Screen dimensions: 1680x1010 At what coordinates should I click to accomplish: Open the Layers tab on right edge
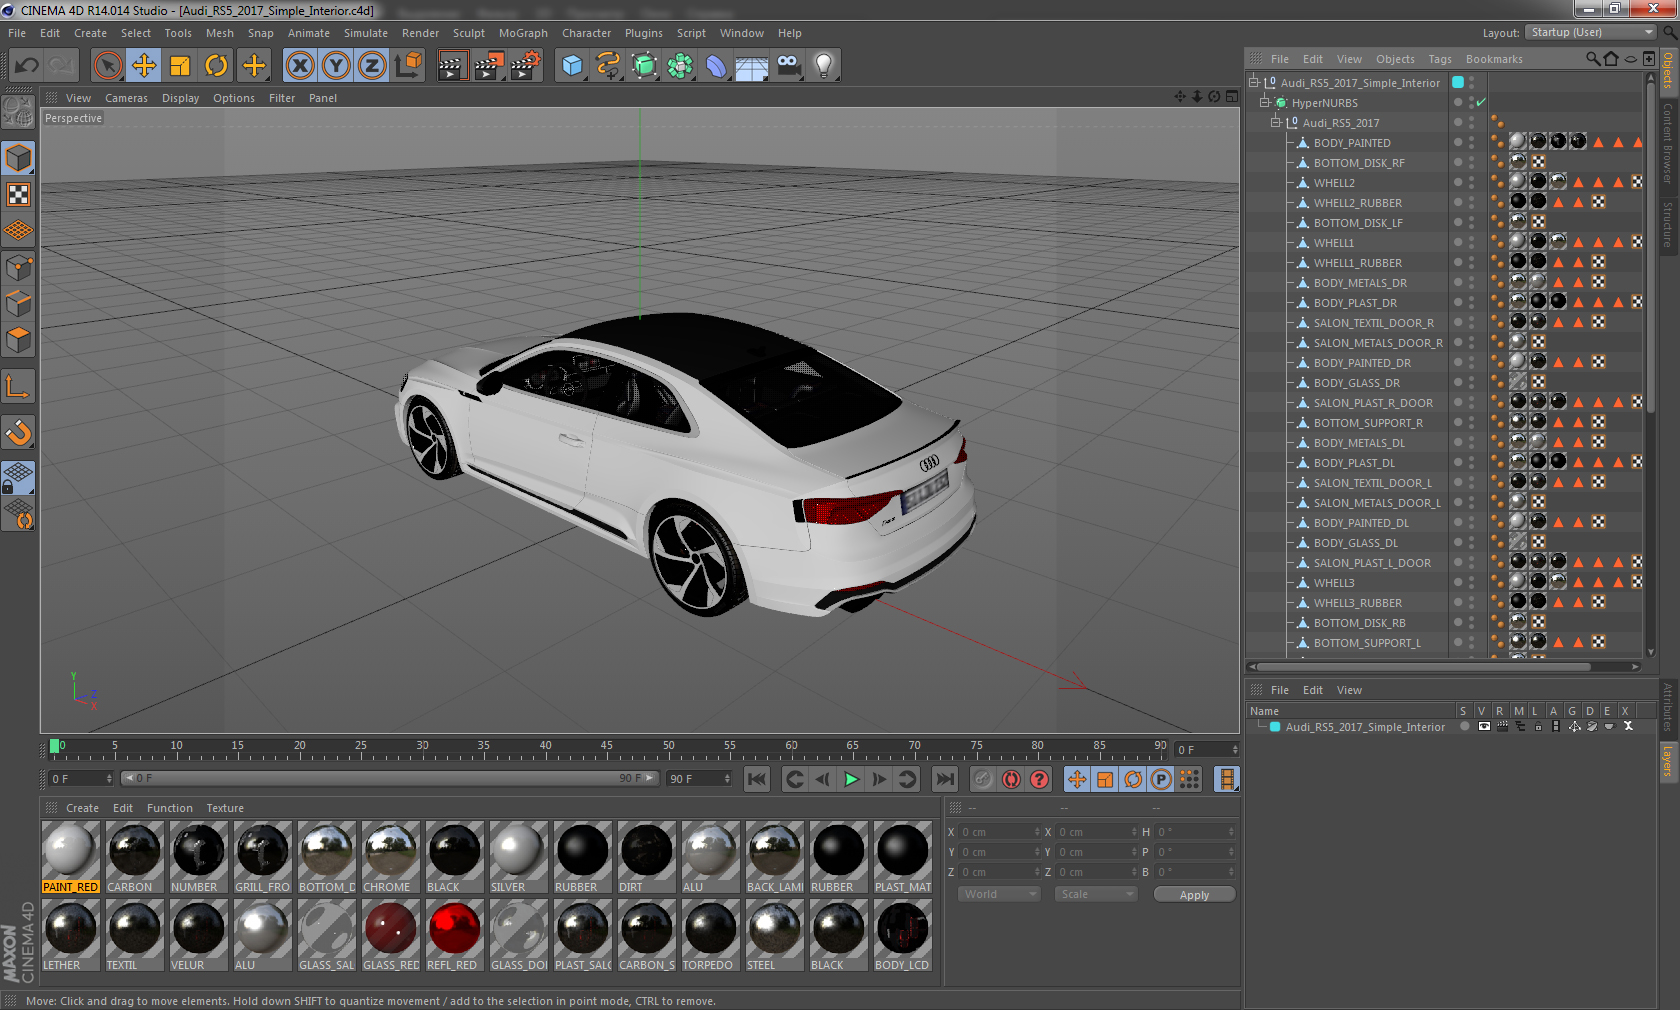pos(1668,762)
